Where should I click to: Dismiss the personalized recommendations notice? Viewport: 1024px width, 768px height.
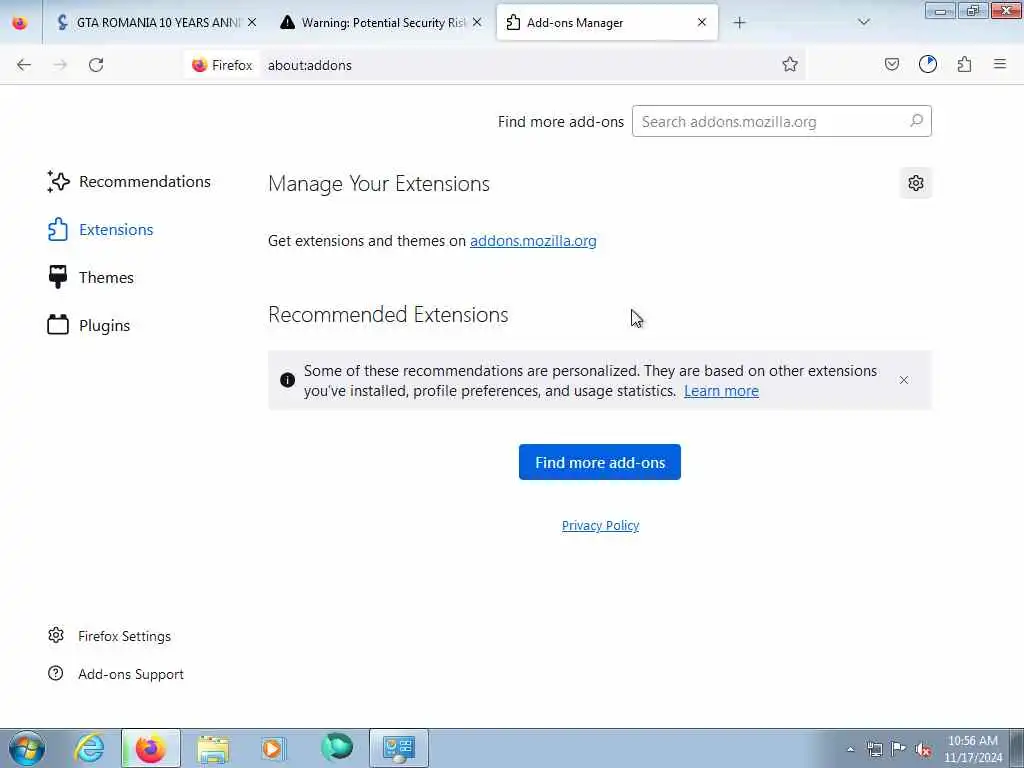coord(904,380)
